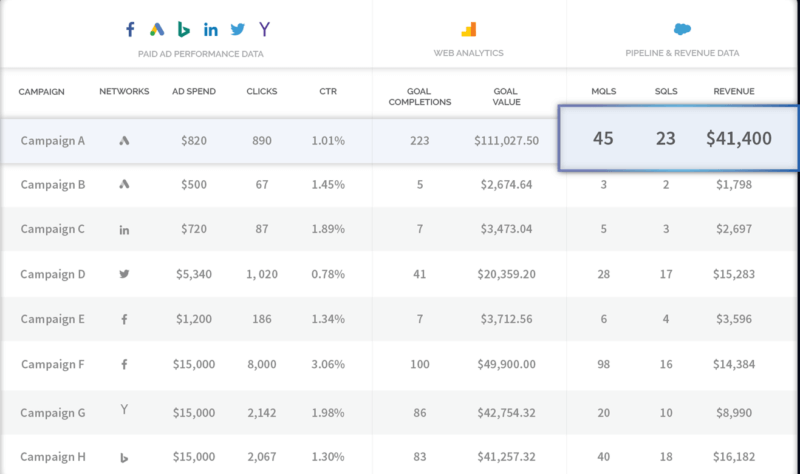This screenshot has height=474, width=800.
Task: Click Campaign D's $5,340 ad spend cell
Action: pyautogui.click(x=190, y=274)
